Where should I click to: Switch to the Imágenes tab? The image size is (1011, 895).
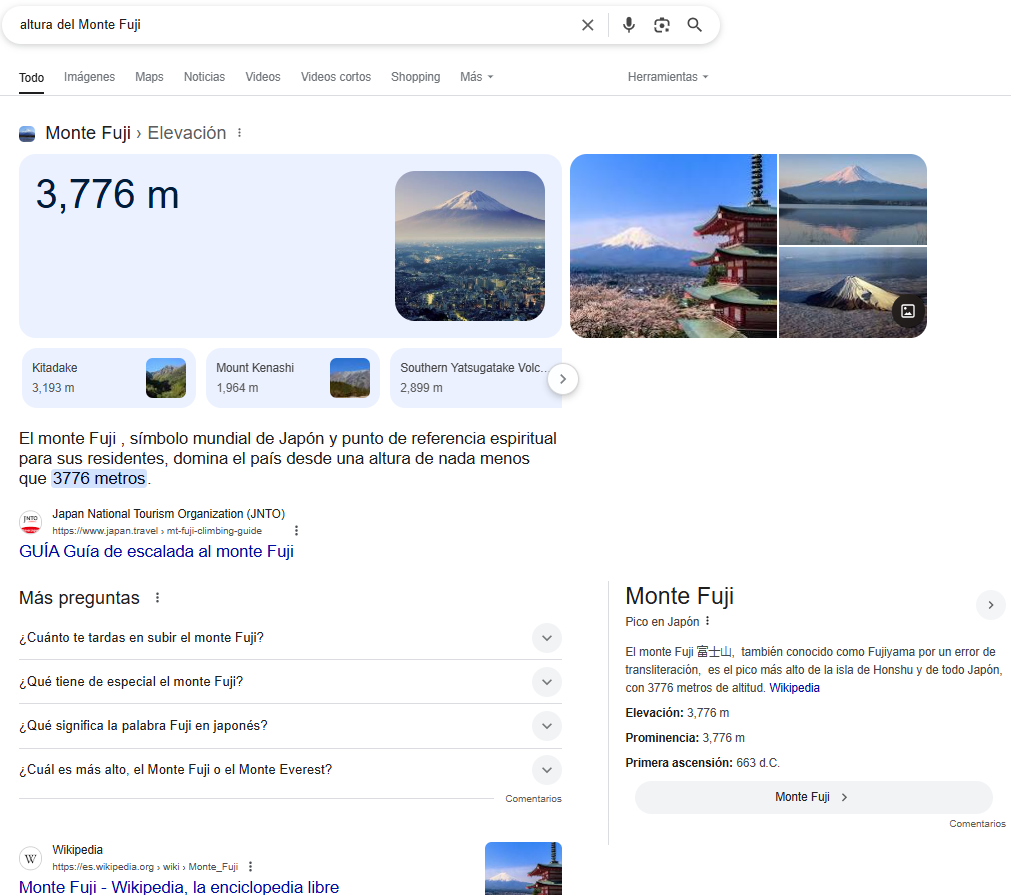(x=89, y=77)
